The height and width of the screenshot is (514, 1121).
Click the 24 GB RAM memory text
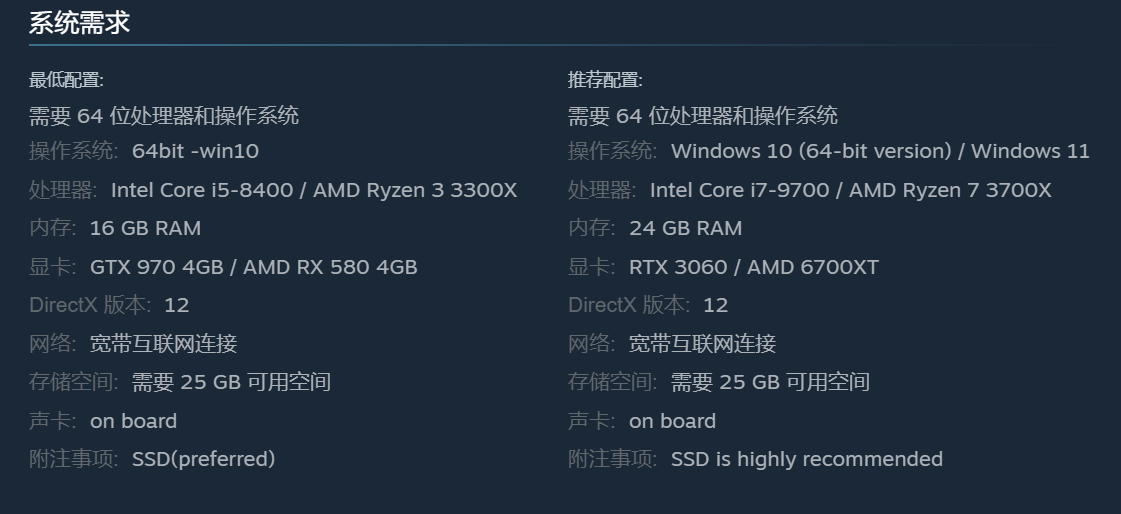pyautogui.click(x=685, y=228)
